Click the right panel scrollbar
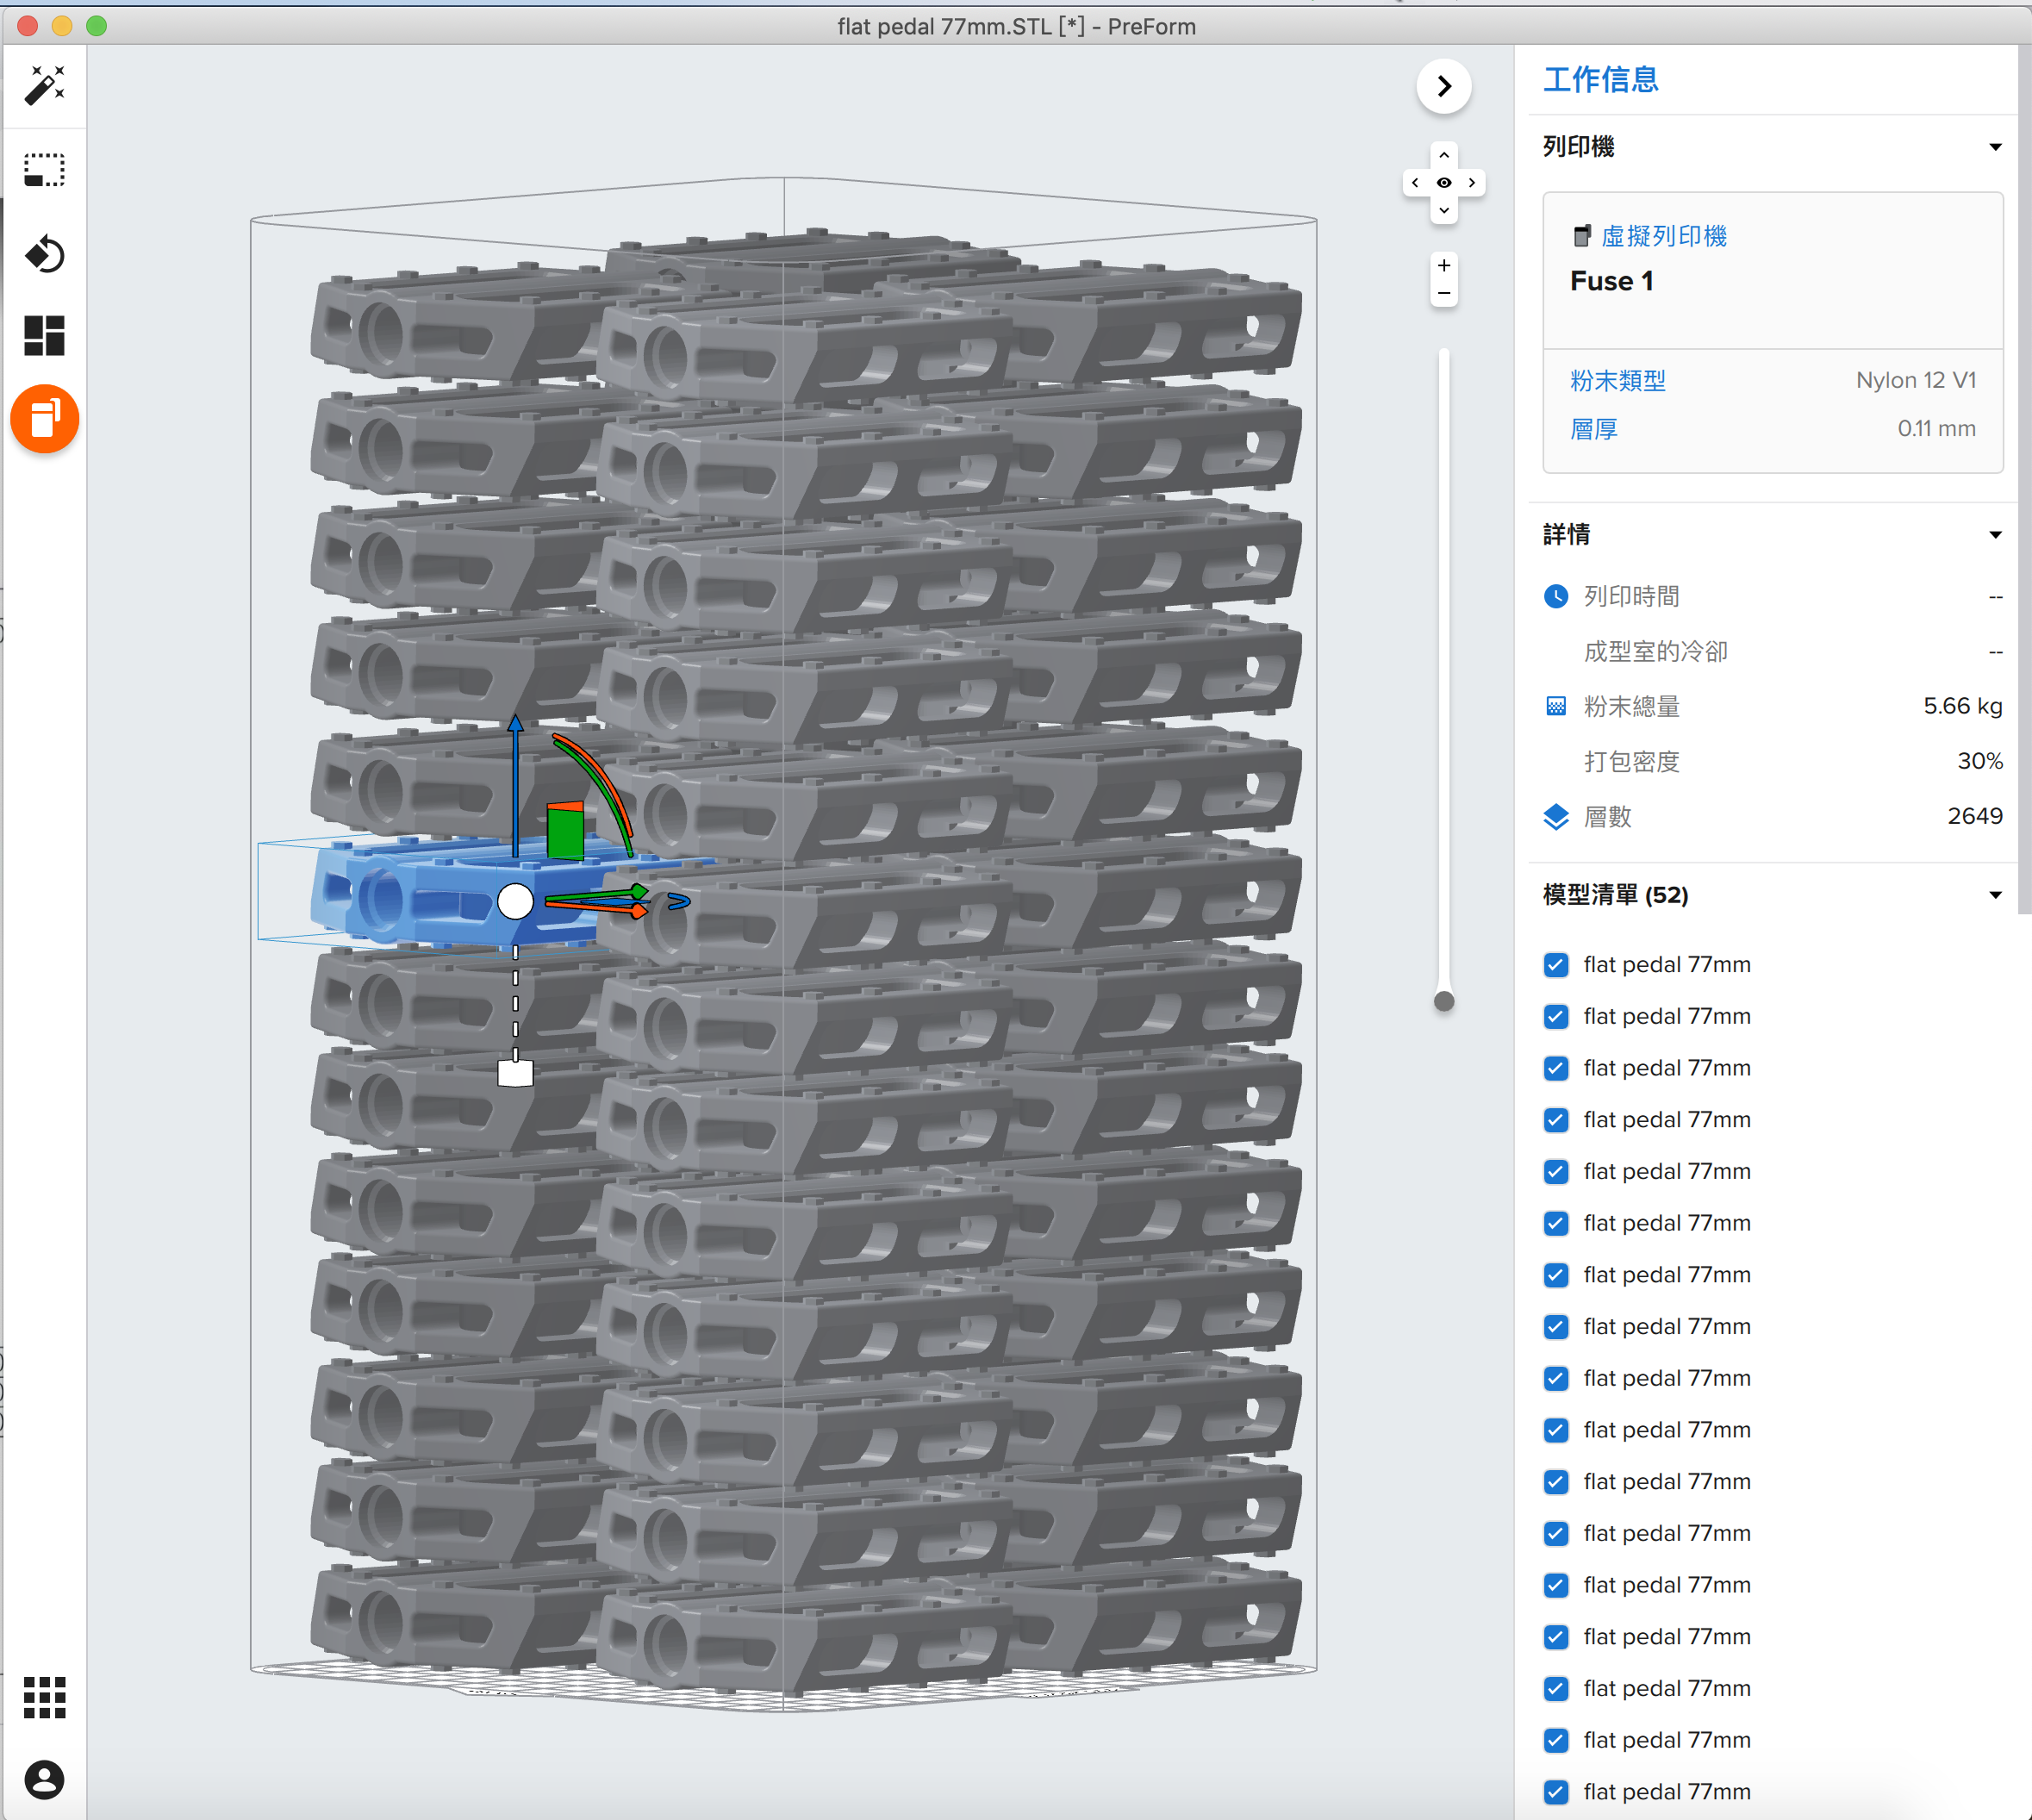Image resolution: width=2032 pixels, height=1820 pixels. pyautogui.click(x=2025, y=480)
